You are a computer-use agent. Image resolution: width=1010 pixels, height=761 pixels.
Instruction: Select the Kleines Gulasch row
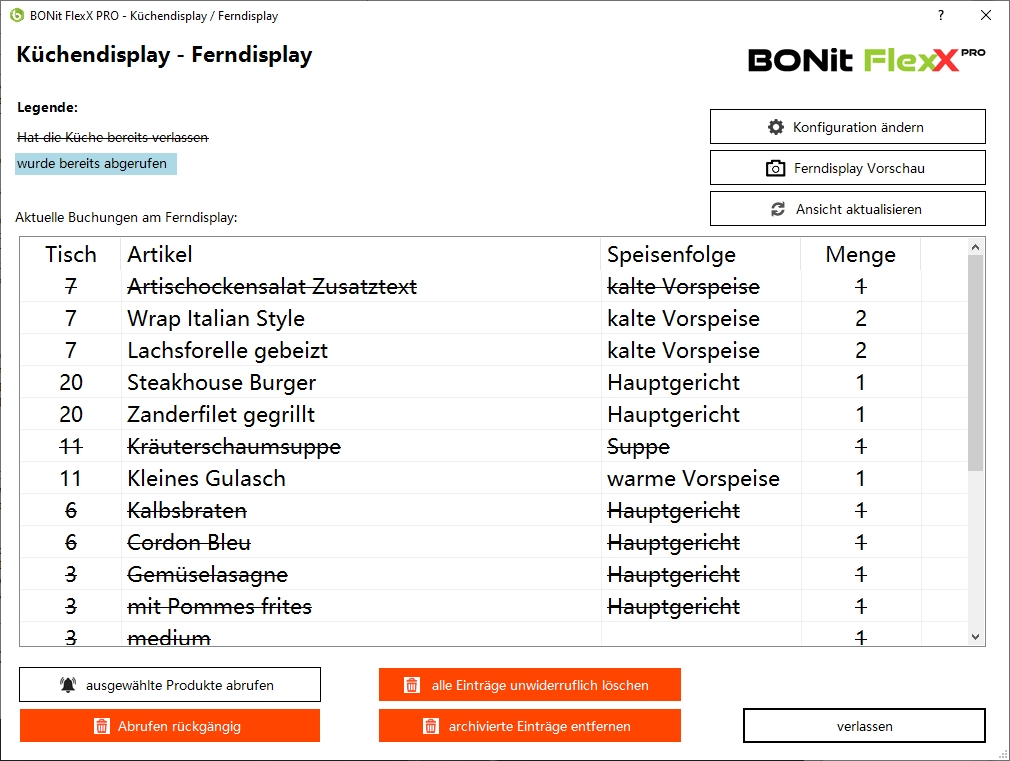pos(206,479)
